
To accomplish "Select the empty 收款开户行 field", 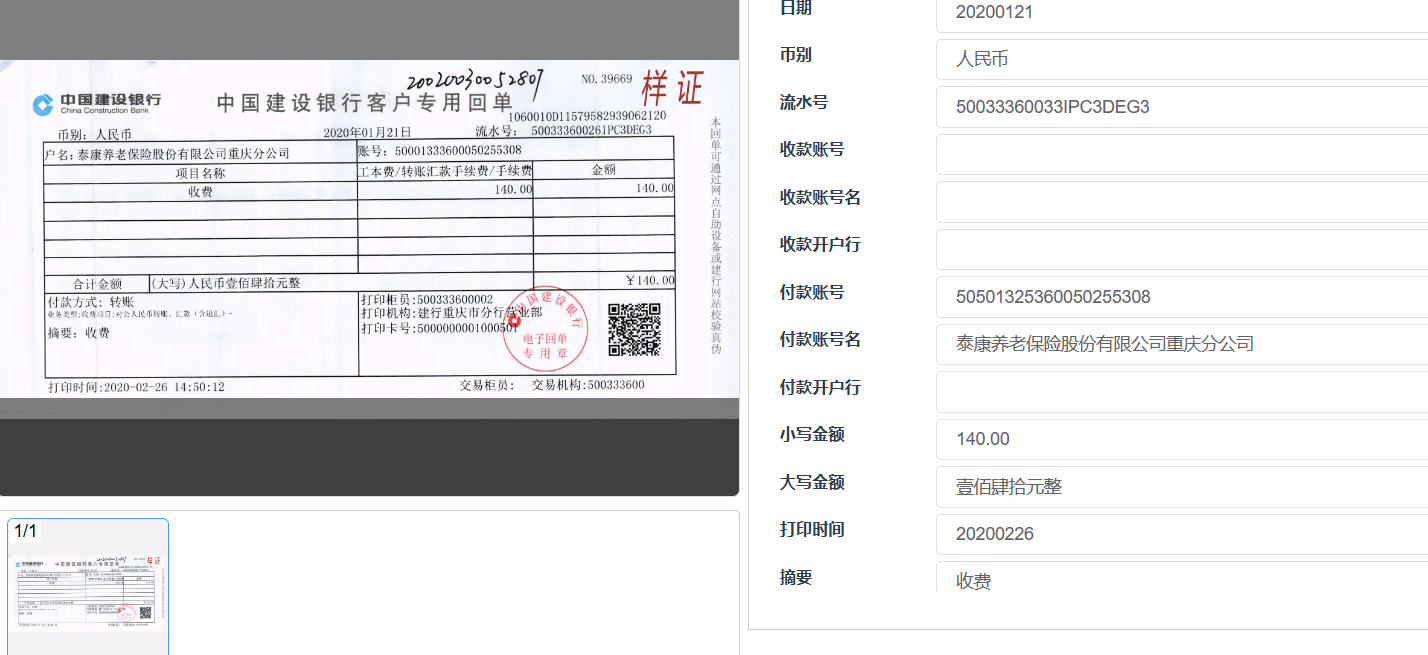I will point(1180,249).
